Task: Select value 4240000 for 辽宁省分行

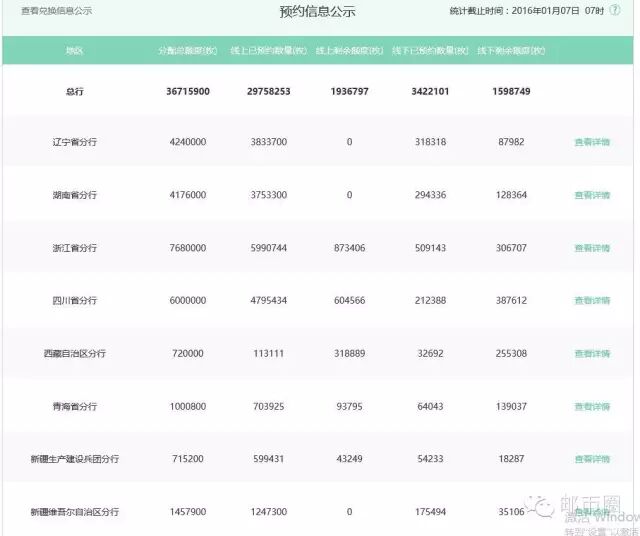Action: coord(188,142)
